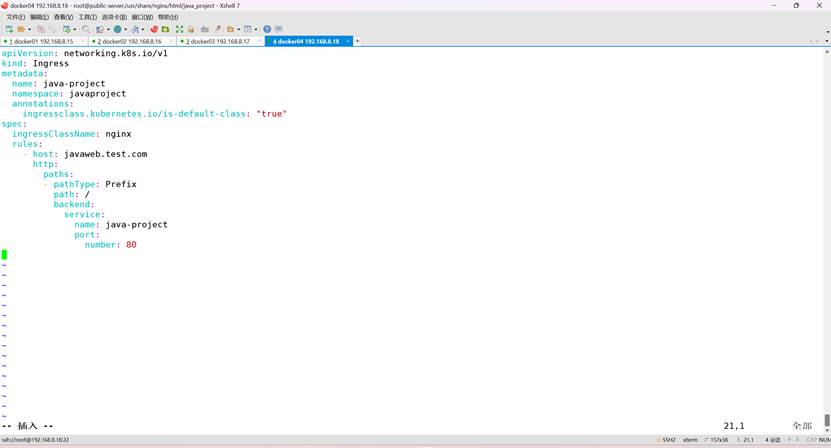
Task: Open the 文件(F) menu
Action: 15,17
